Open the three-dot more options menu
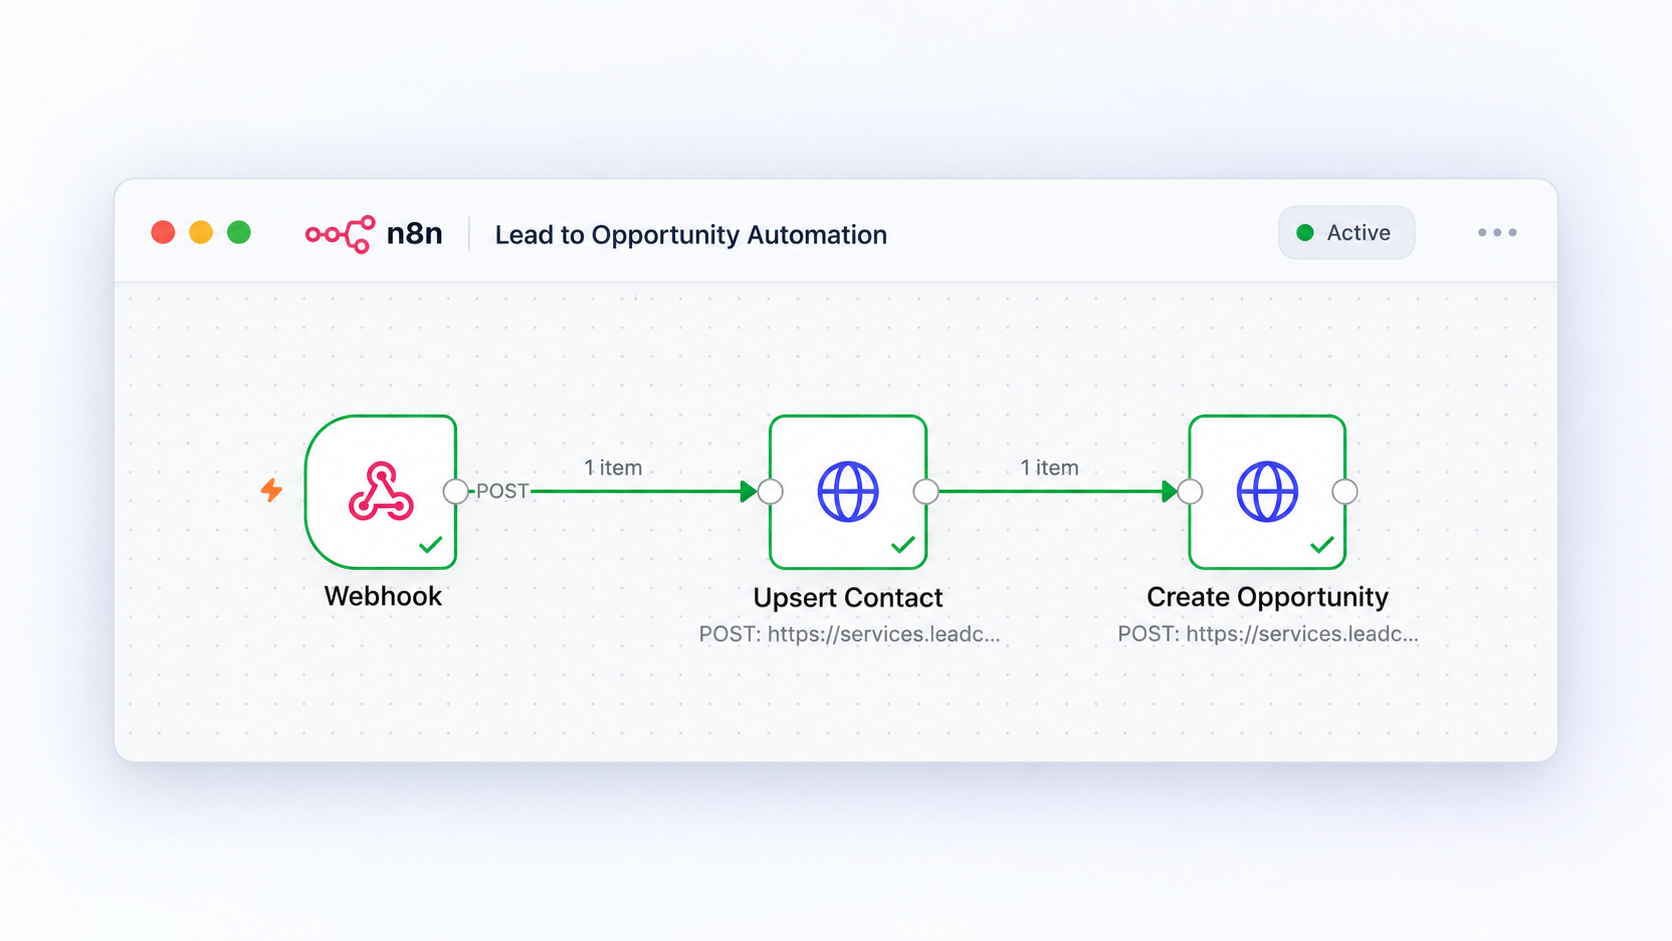Viewport: 1672px width, 941px height. (1497, 233)
